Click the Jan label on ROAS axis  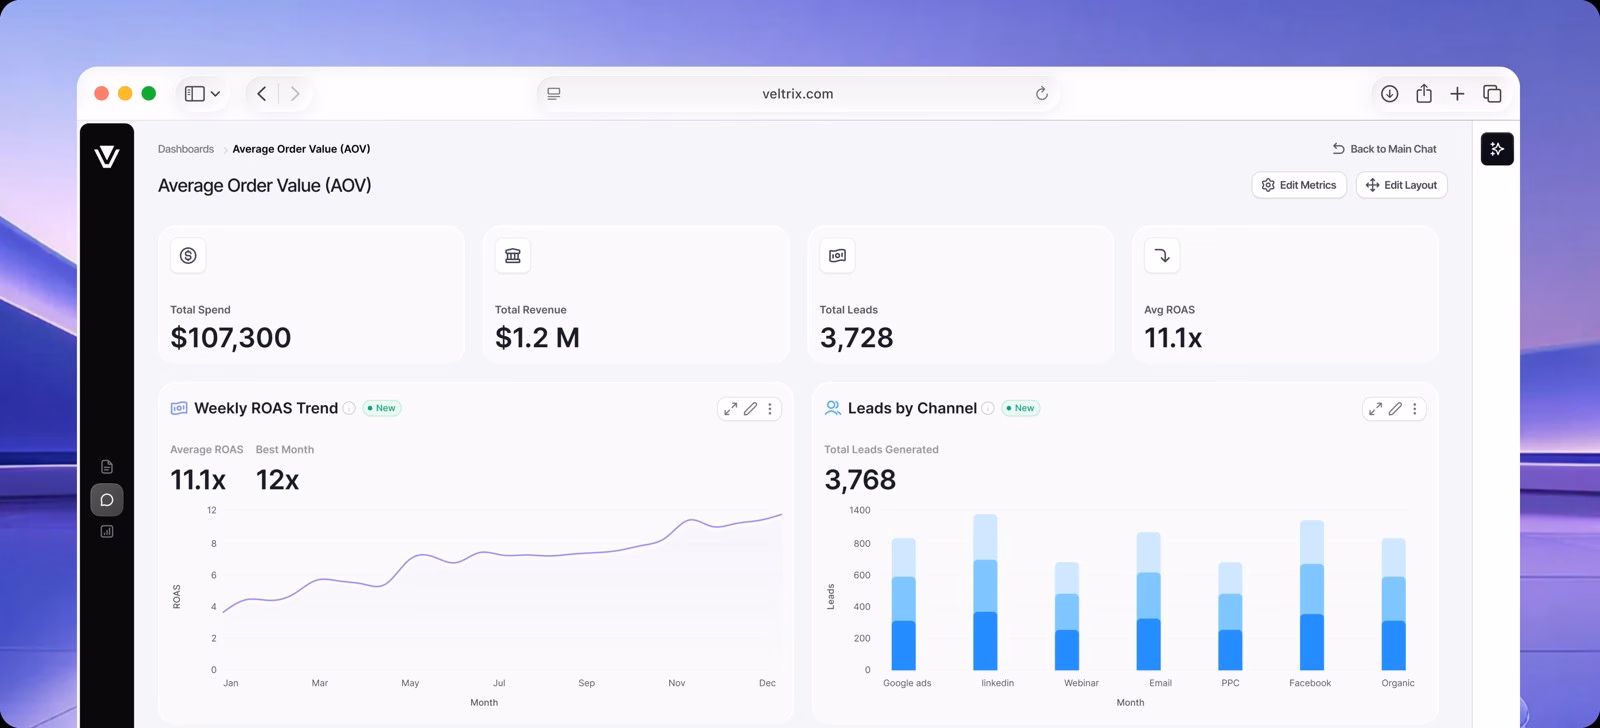coord(231,683)
